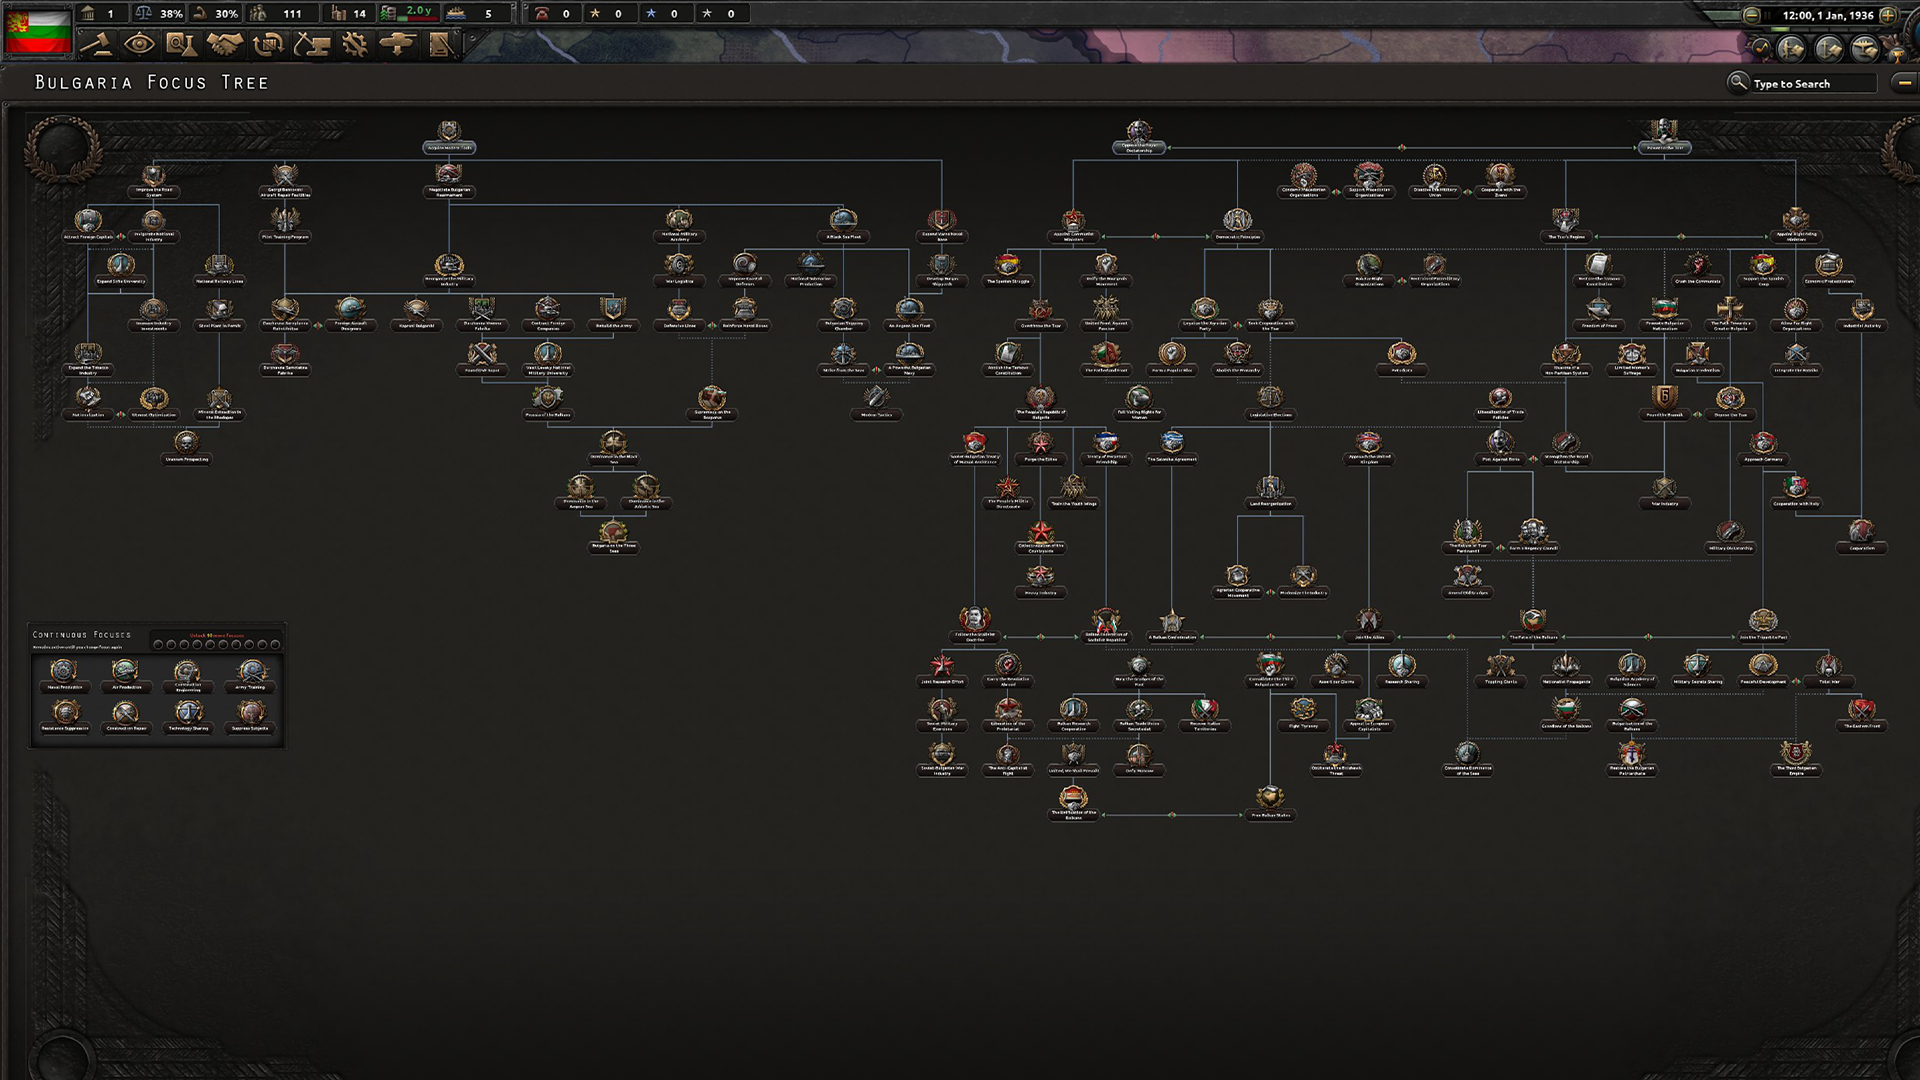Click the Intelligence eye icon in the toolbar

(139, 42)
